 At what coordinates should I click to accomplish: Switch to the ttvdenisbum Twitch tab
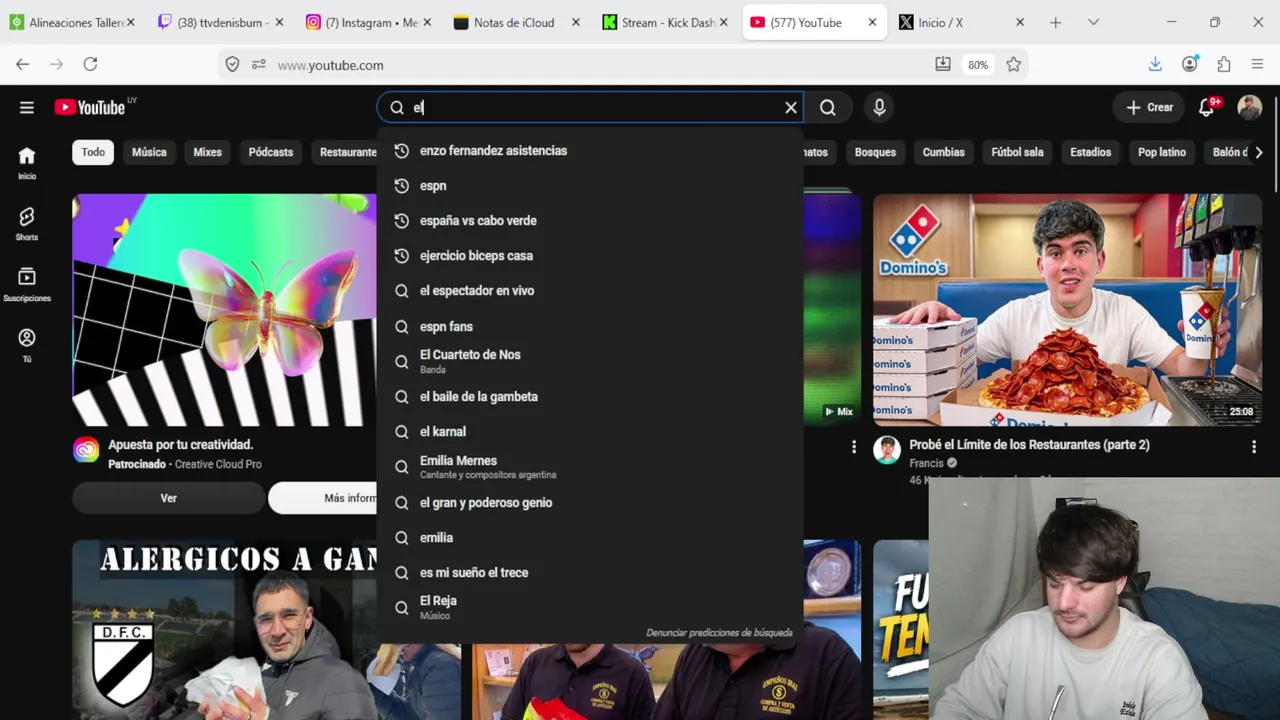(x=221, y=22)
